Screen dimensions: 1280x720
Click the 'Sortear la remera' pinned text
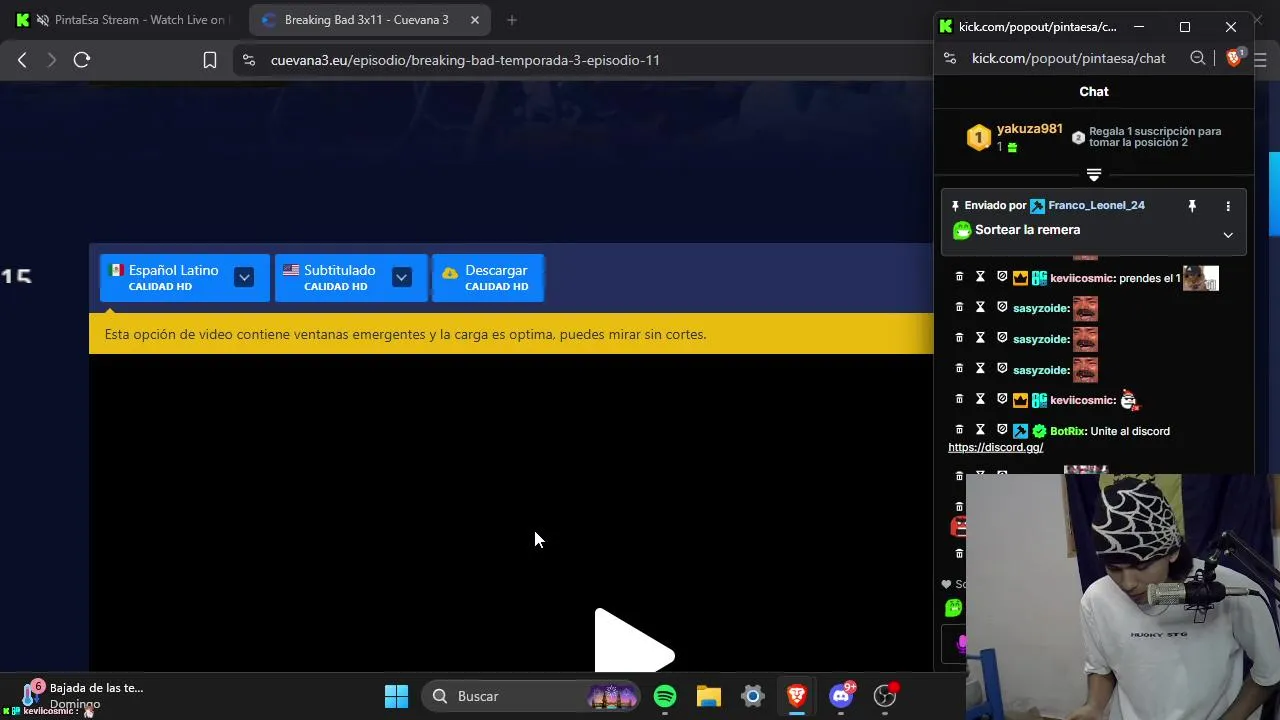[1027, 230]
